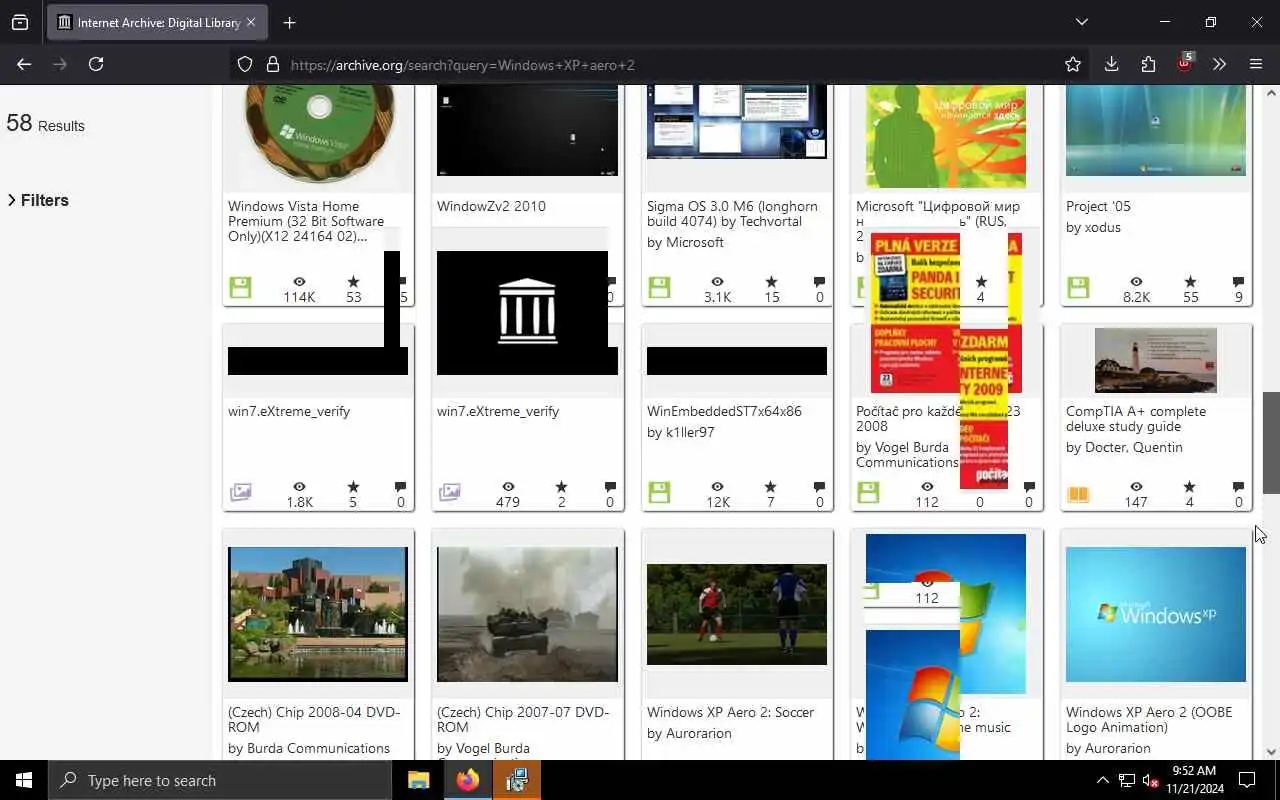Image resolution: width=1280 pixels, height=800 pixels.
Task: Open the notification center icon
Action: tap(1247, 780)
